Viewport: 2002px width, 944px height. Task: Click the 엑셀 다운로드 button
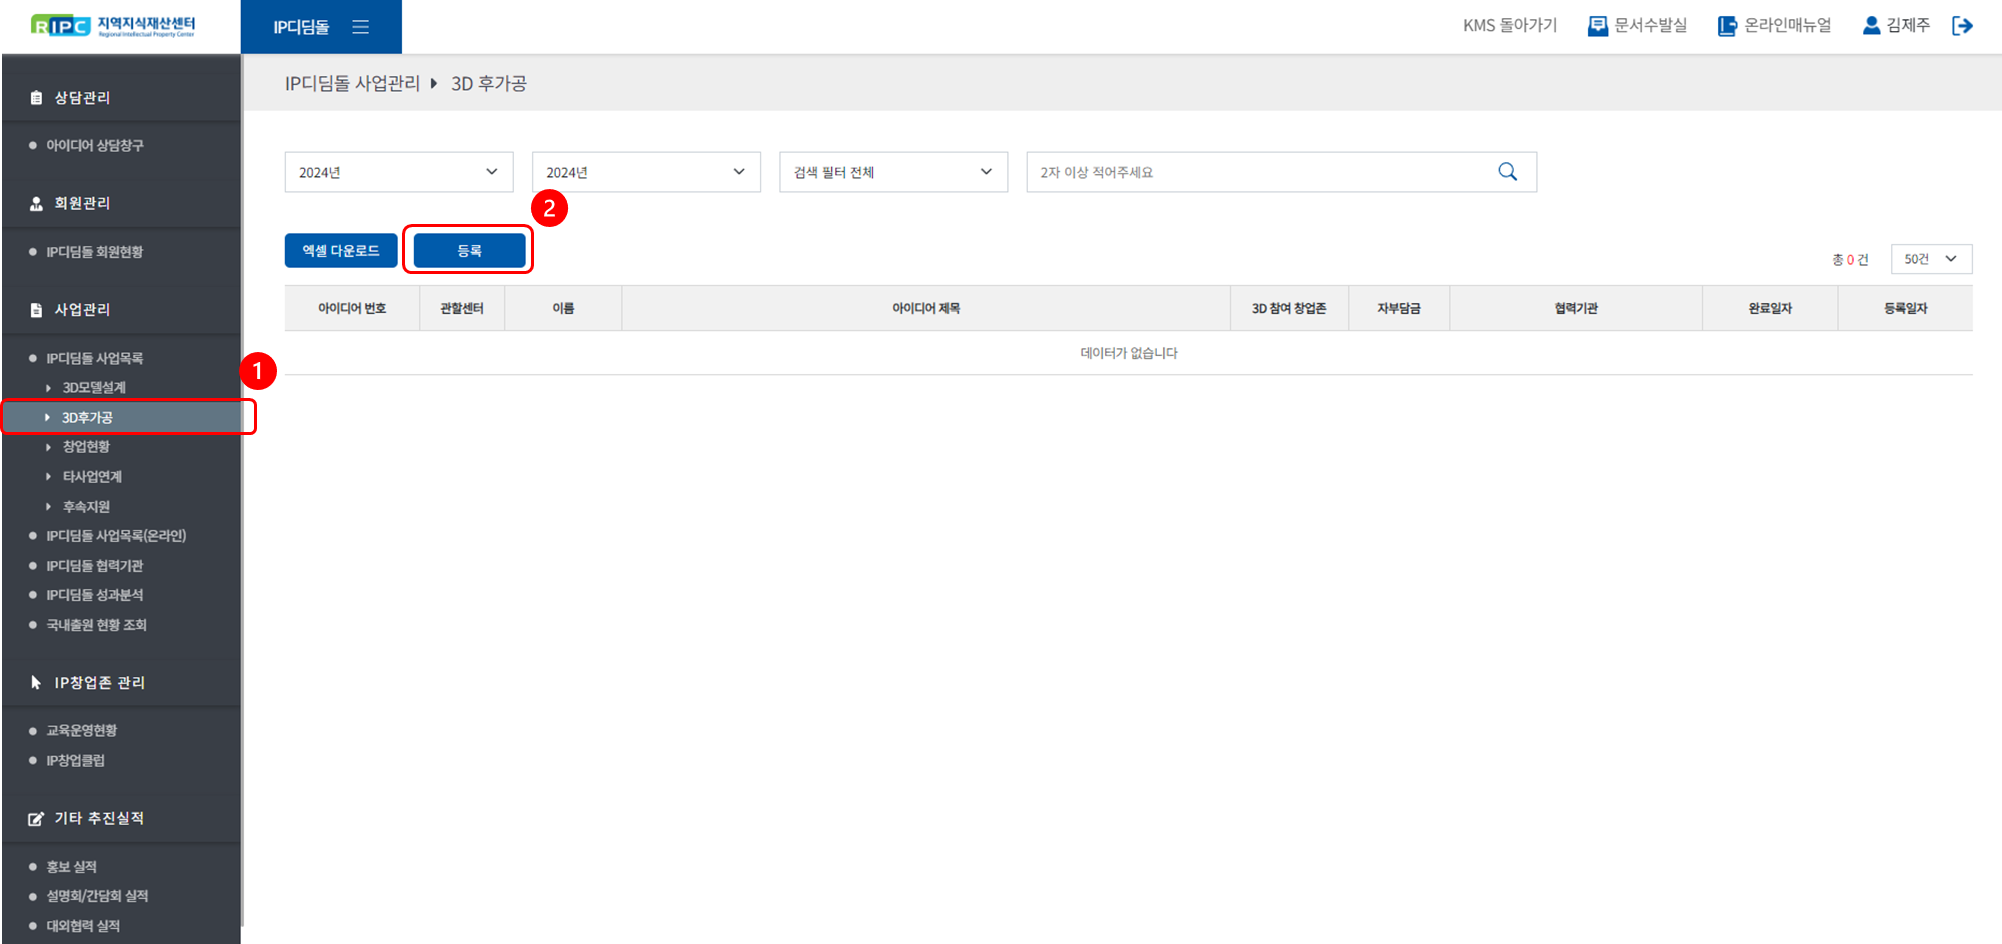pyautogui.click(x=340, y=251)
